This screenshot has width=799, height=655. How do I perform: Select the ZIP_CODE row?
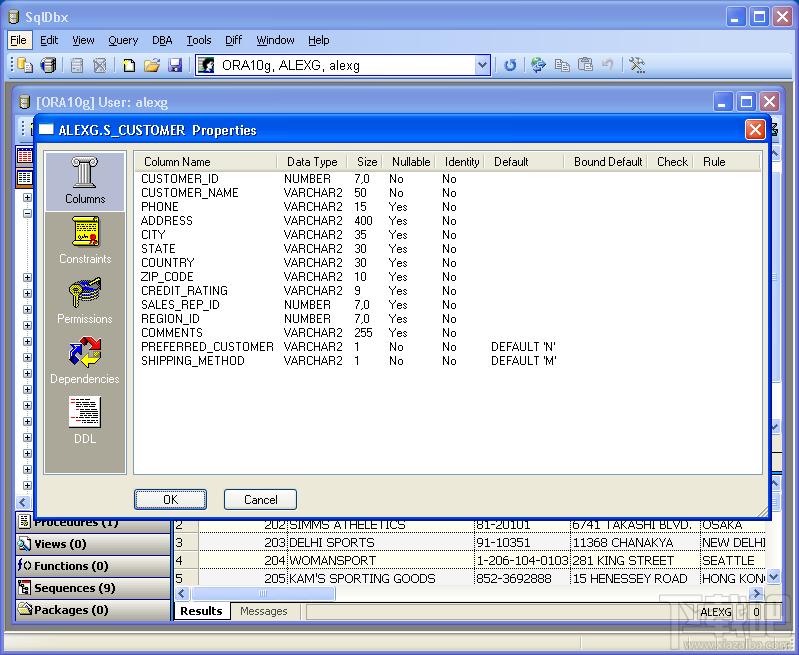(x=448, y=277)
